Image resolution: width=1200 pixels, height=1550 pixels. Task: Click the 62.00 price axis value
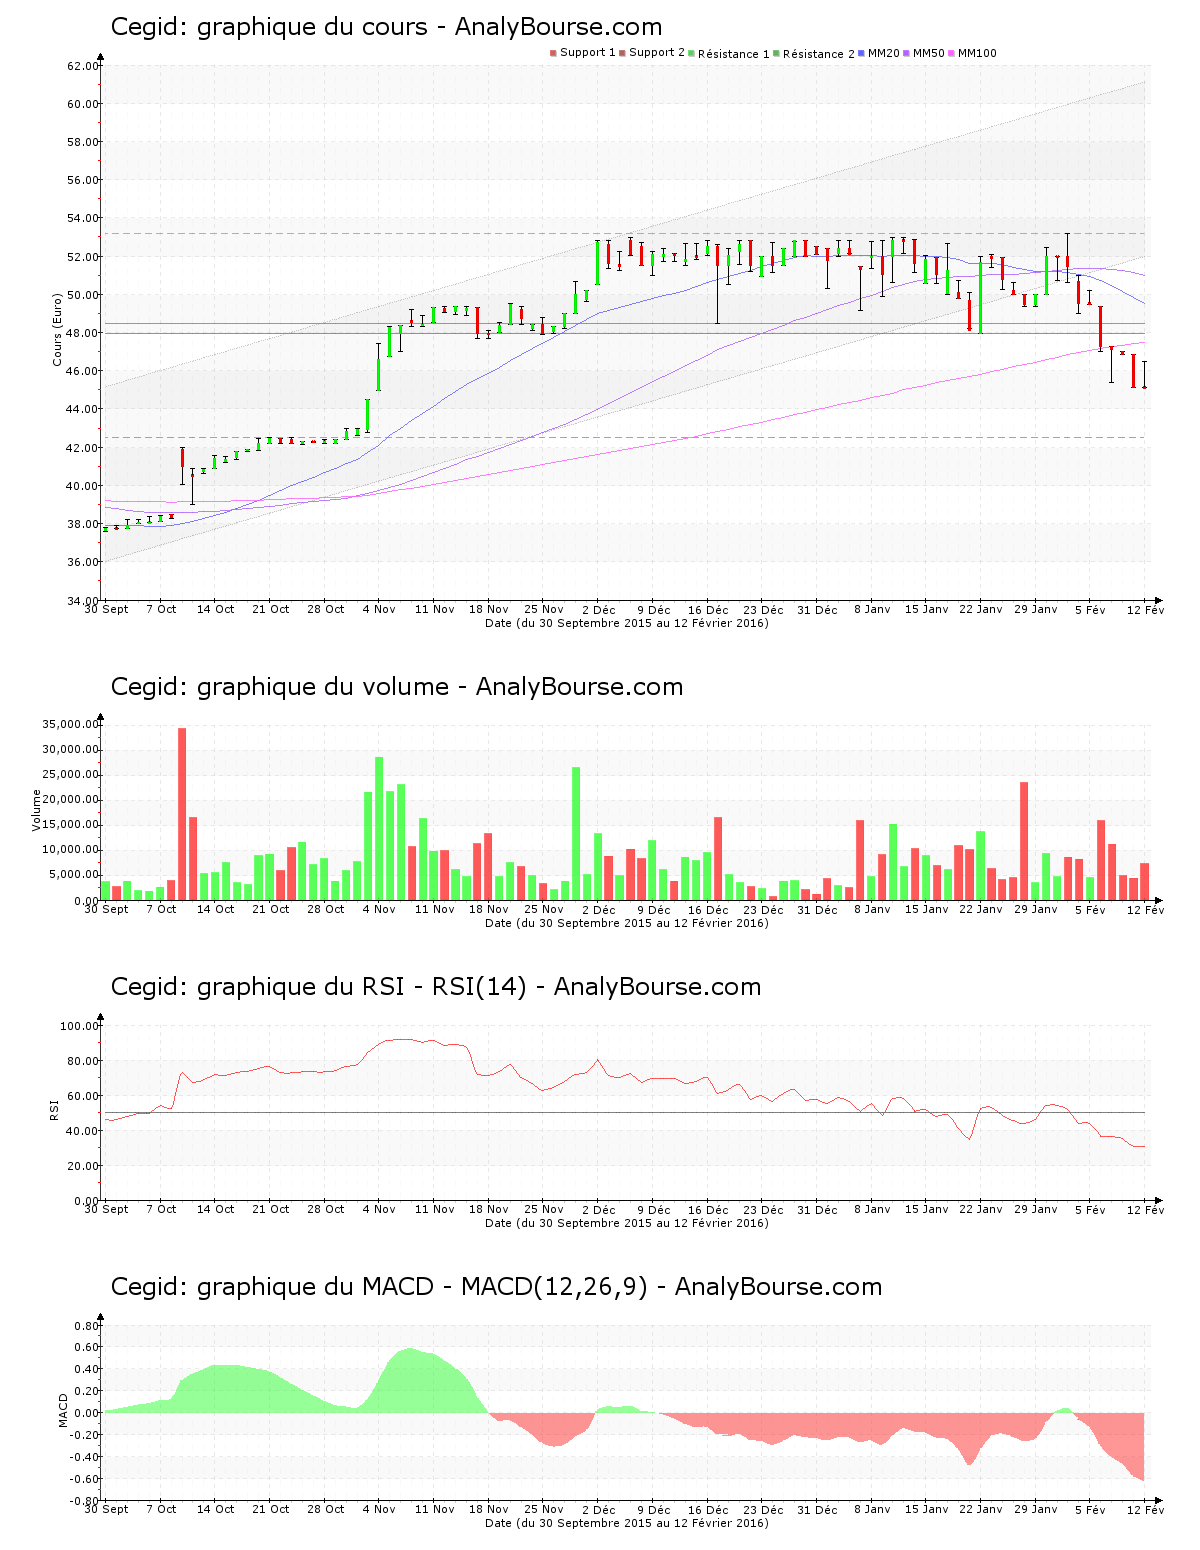point(83,66)
